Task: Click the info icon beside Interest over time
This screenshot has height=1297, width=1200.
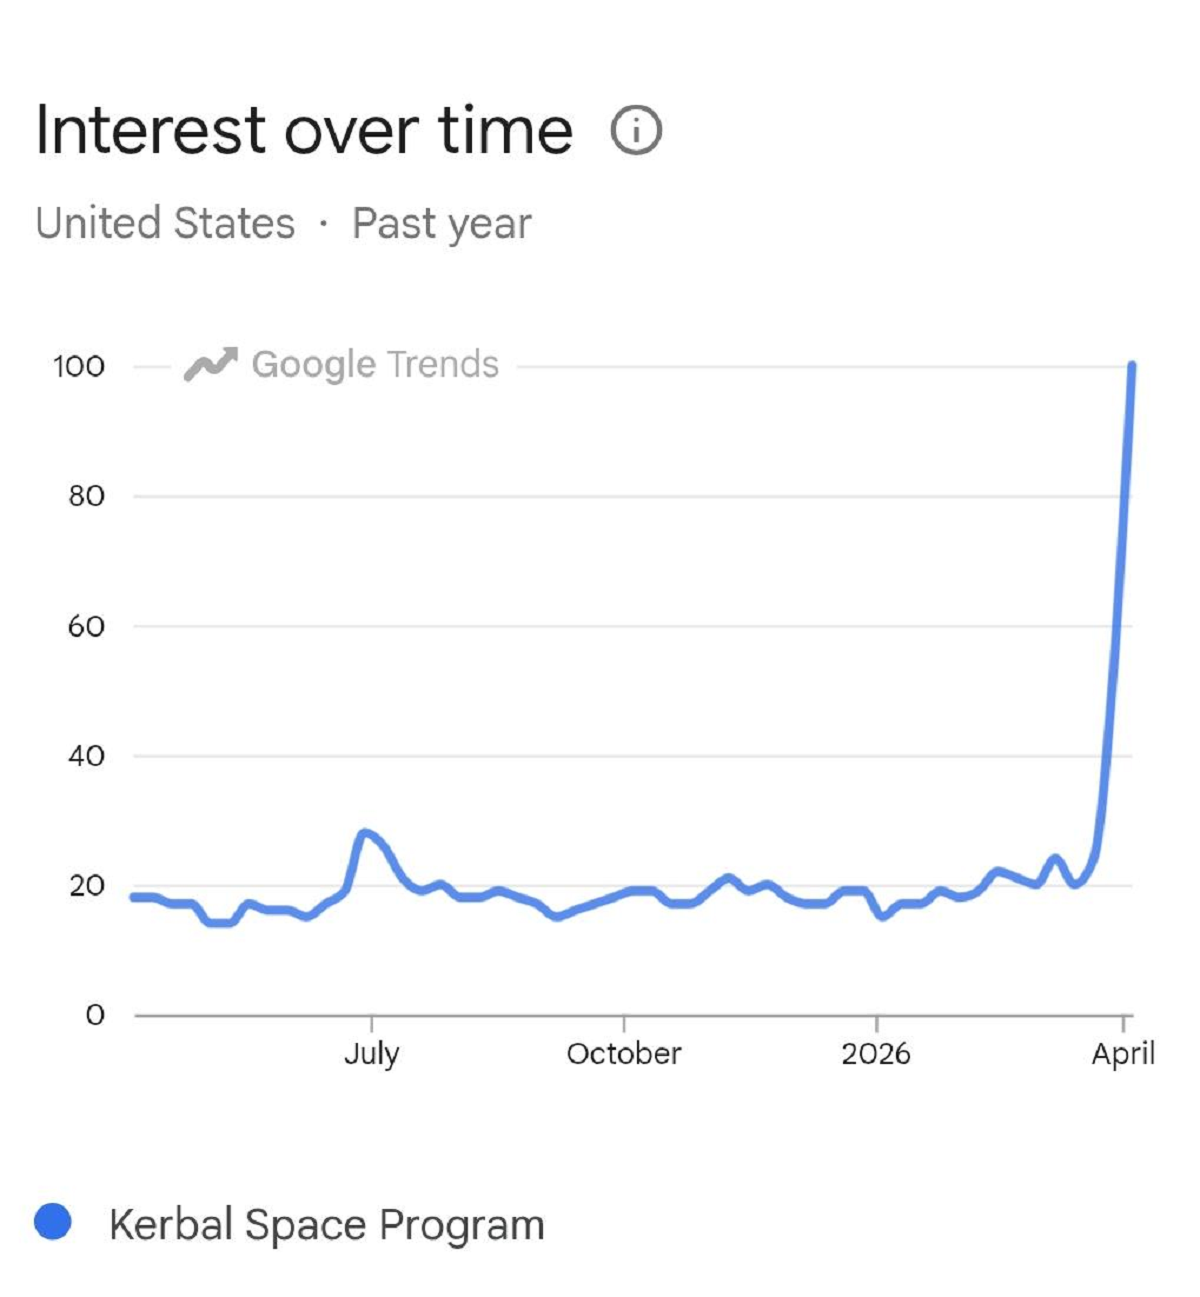Action: [636, 130]
